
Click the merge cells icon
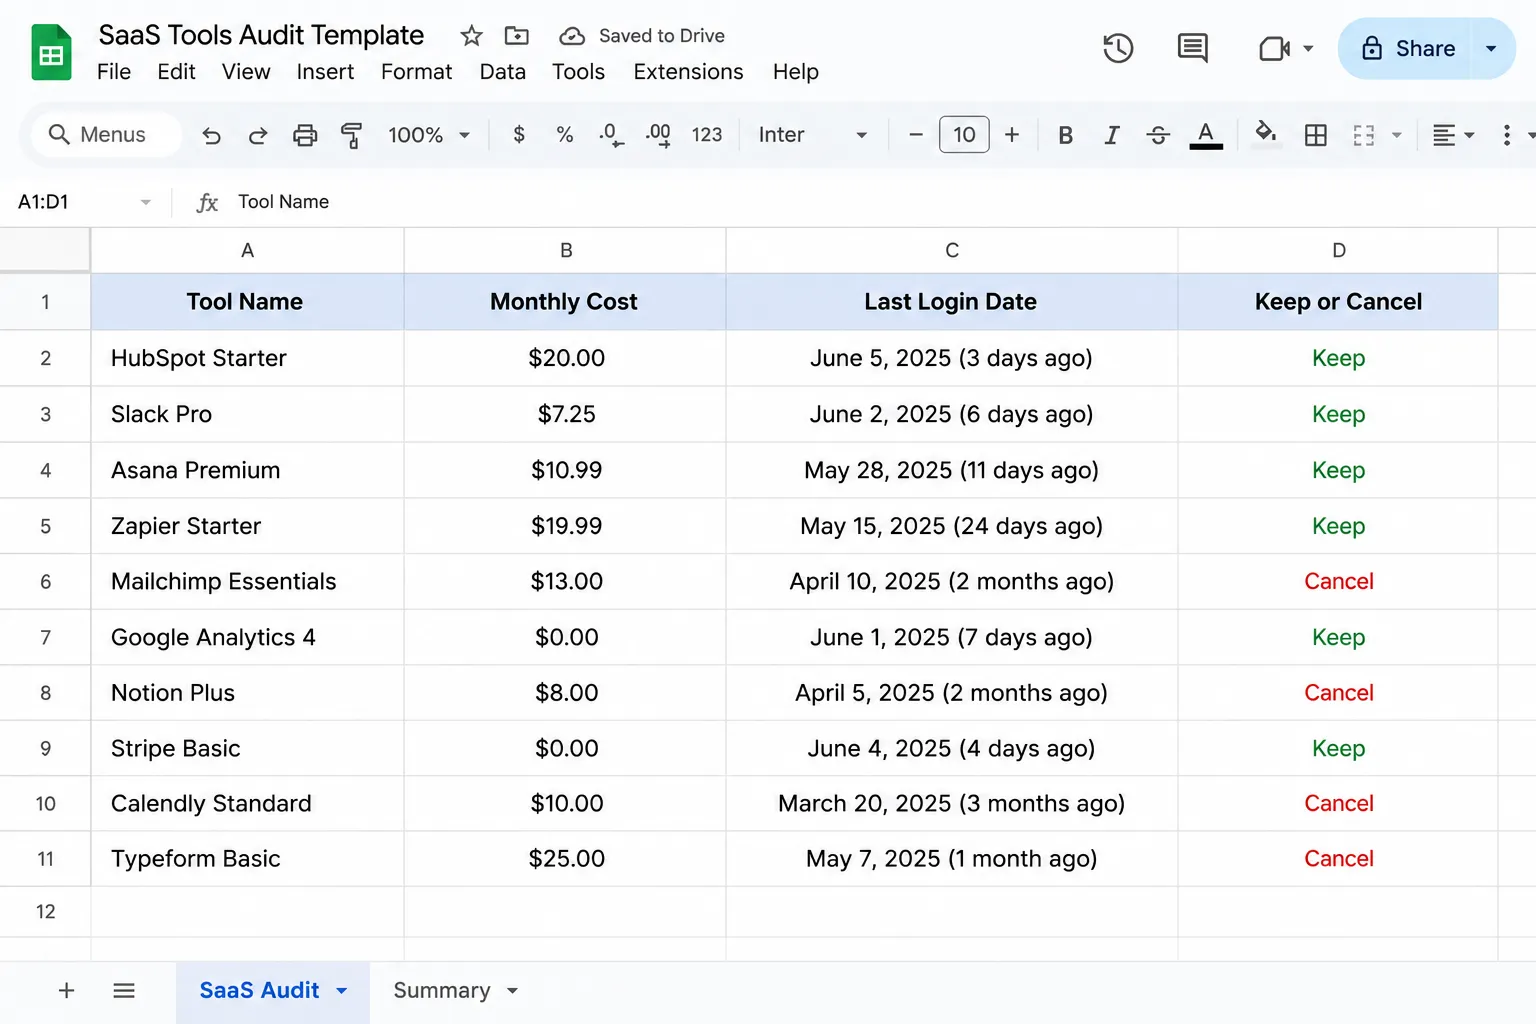point(1364,135)
